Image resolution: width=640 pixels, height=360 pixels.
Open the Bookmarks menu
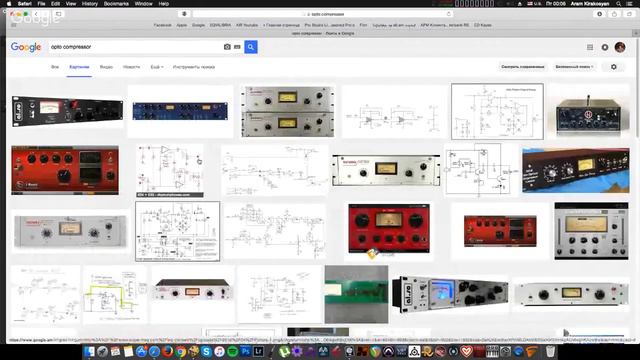click(116, 4)
